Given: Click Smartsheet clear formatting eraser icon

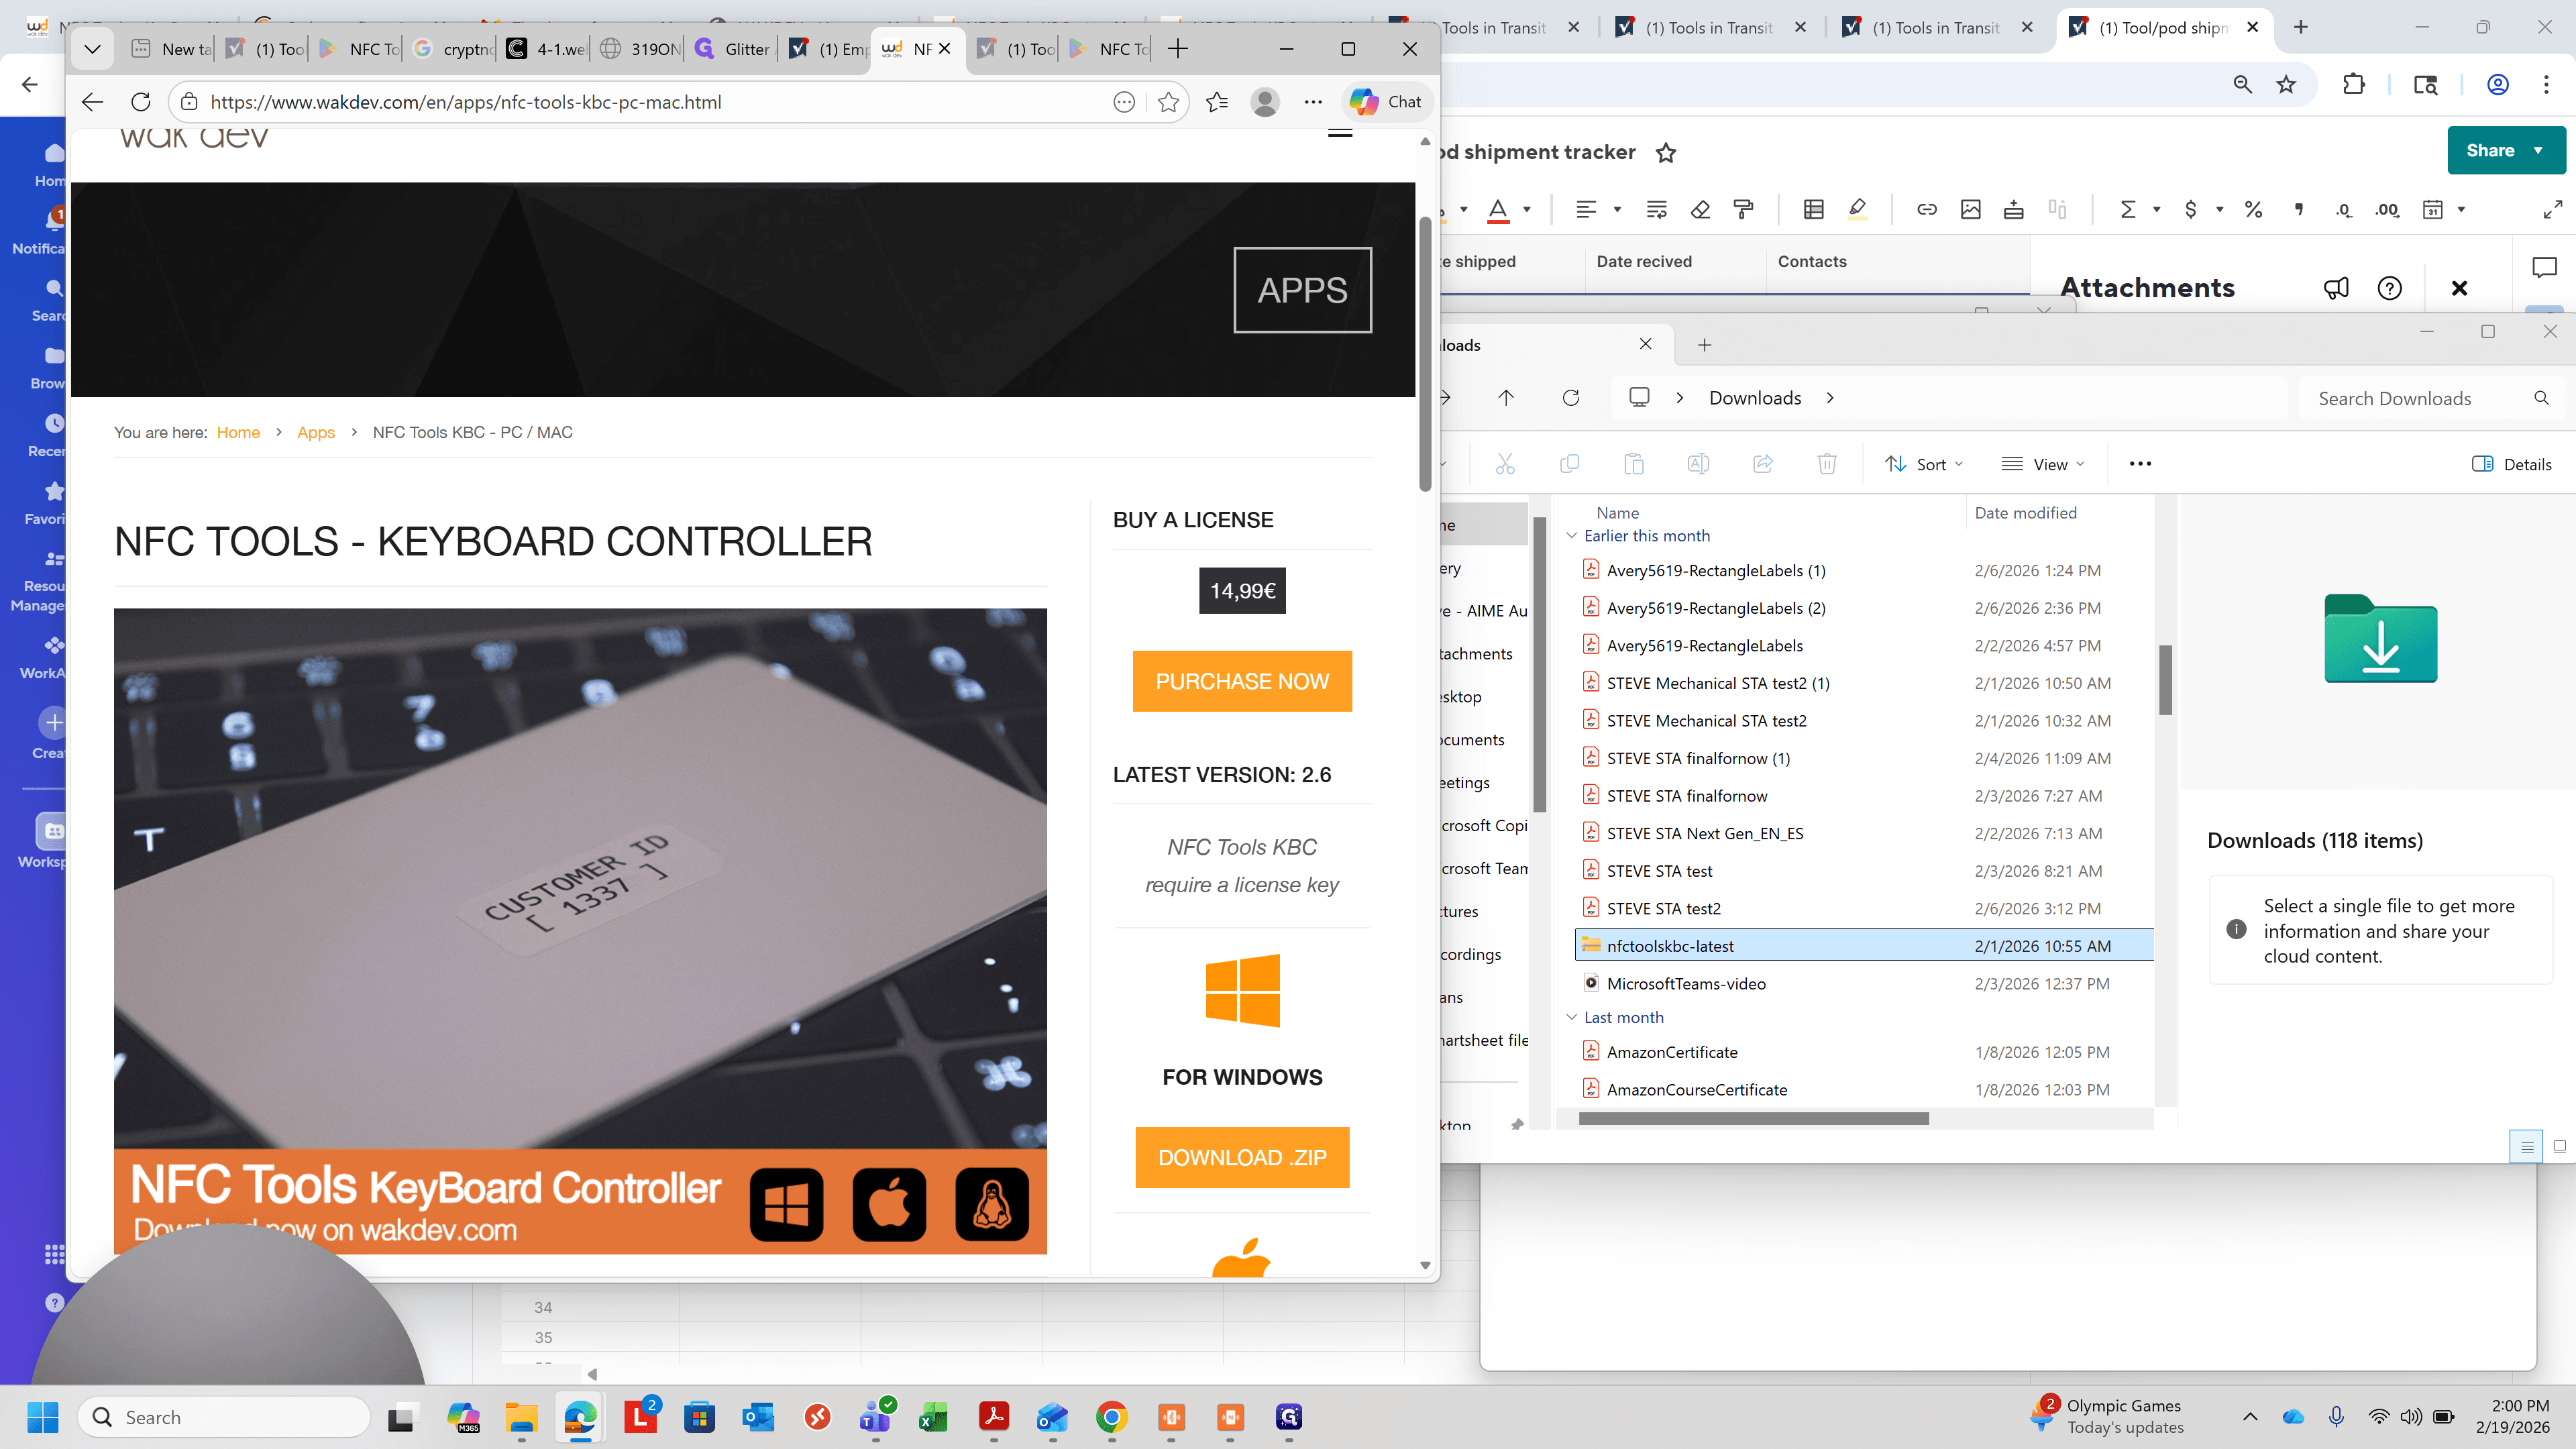Looking at the screenshot, I should coord(1700,209).
